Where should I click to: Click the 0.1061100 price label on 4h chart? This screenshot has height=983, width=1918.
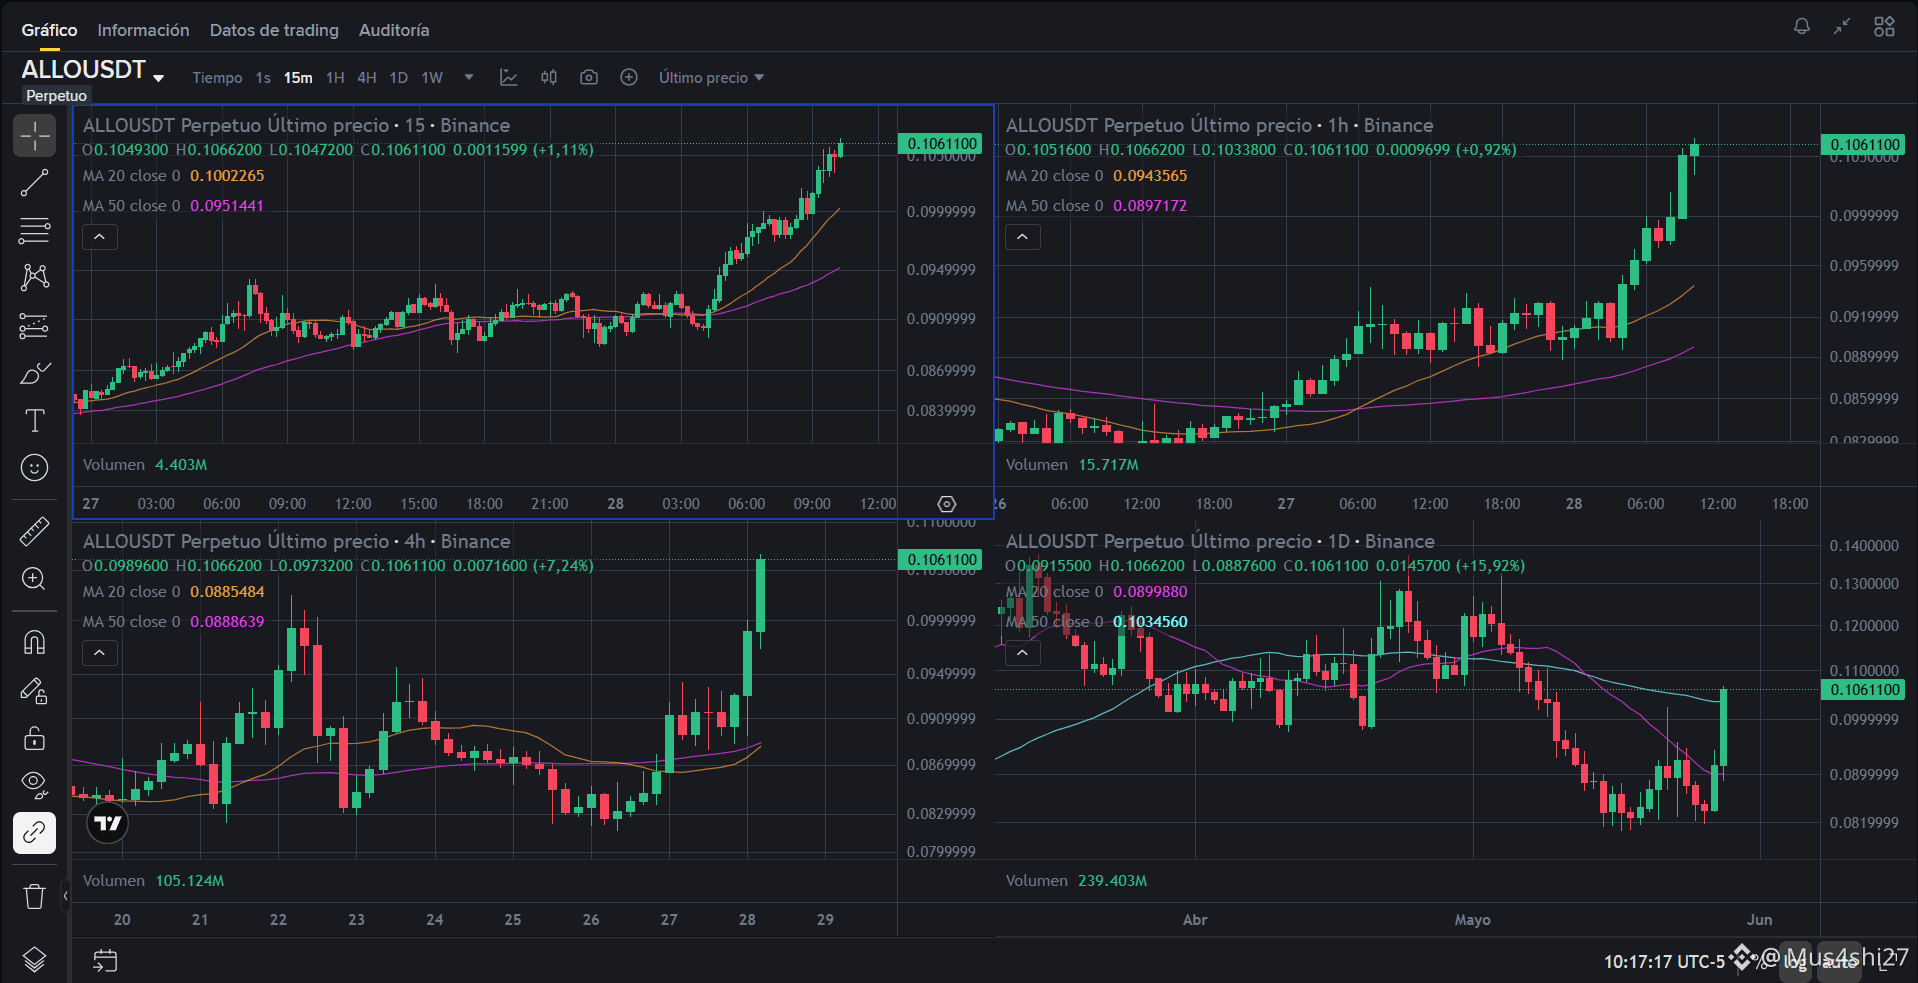click(x=942, y=559)
